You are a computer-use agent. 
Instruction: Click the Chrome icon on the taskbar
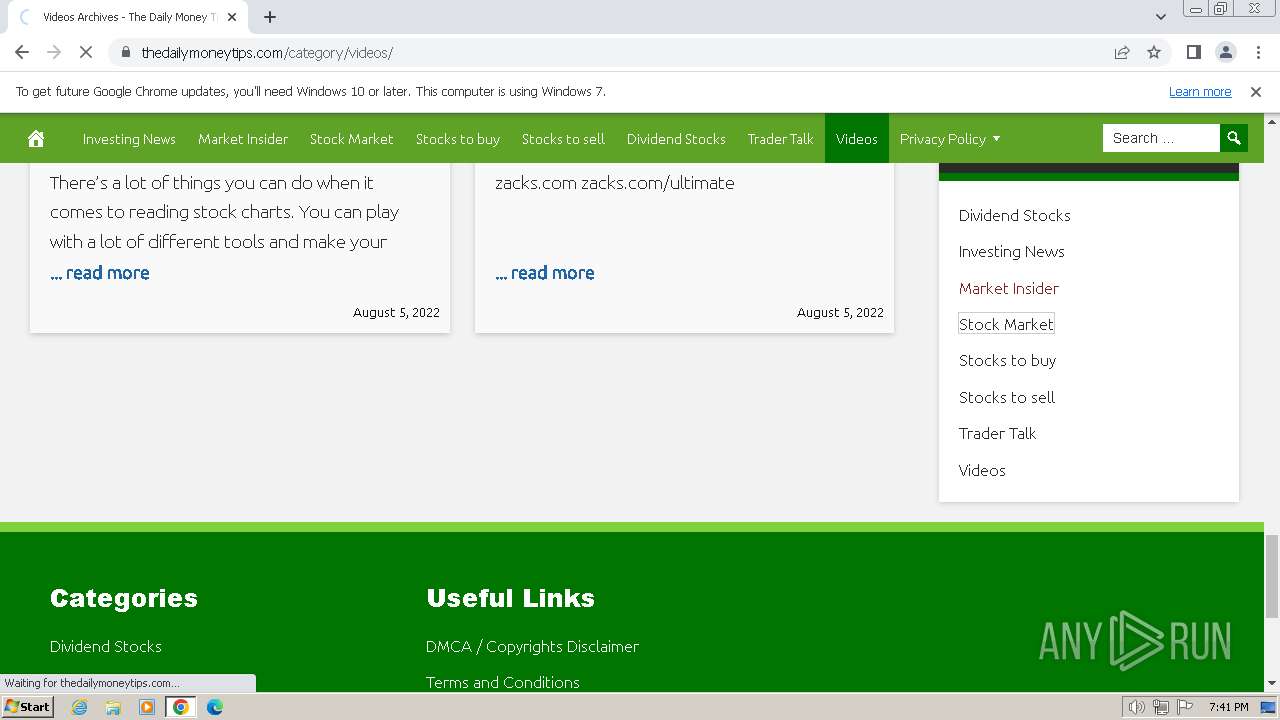click(x=181, y=706)
